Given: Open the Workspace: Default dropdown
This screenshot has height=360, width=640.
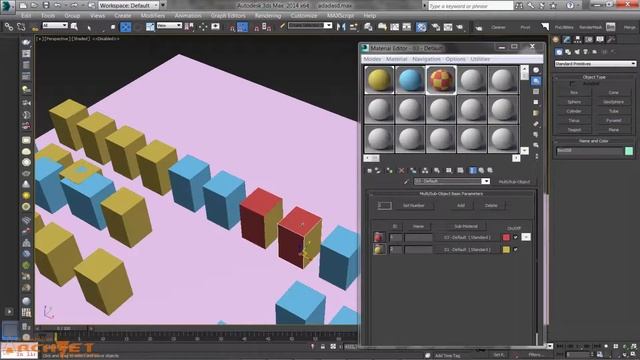Looking at the screenshot, I should tap(128, 5).
